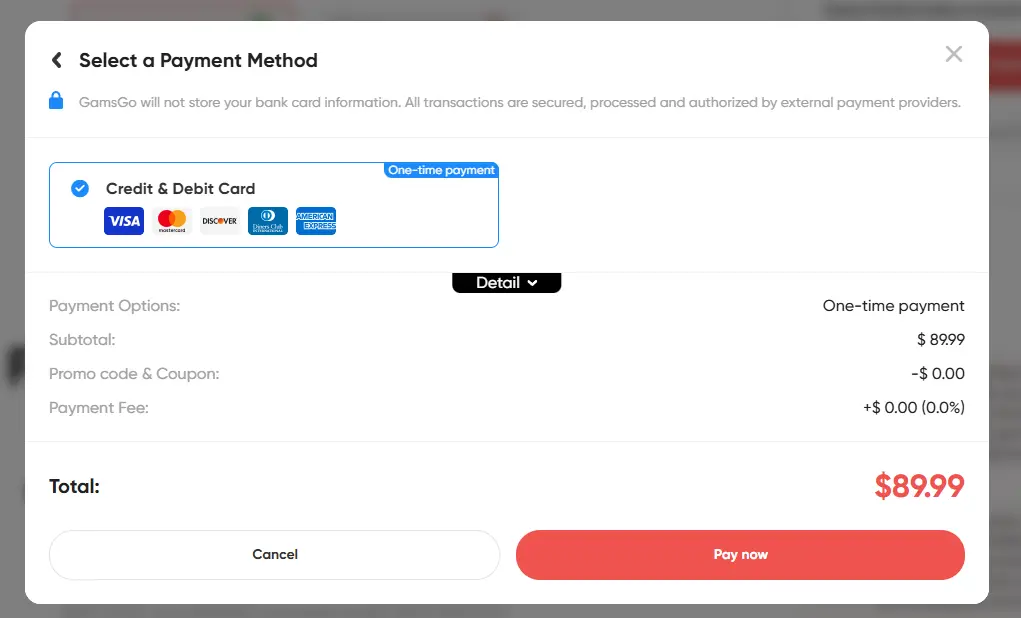The image size is (1021, 618).
Task: Click the Select a Payment Method heading
Action: click(x=198, y=60)
